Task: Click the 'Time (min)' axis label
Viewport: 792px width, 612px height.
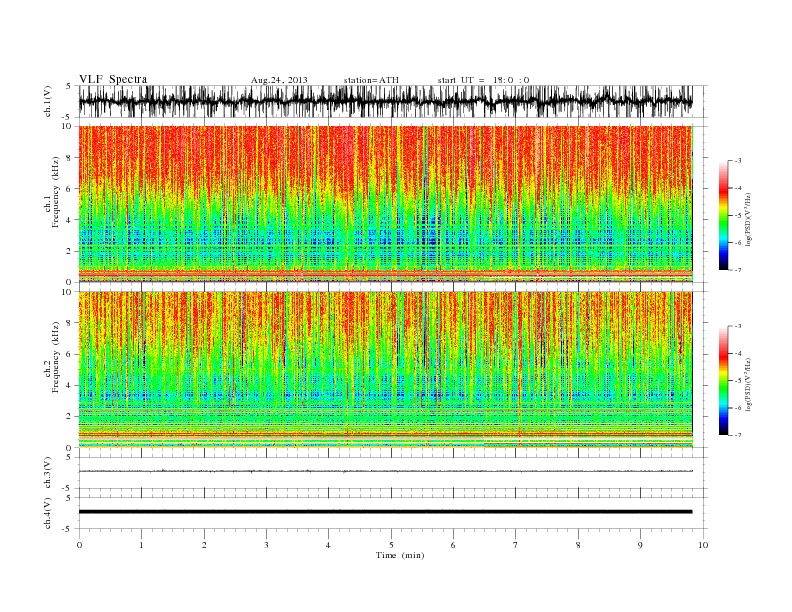Action: coord(400,555)
